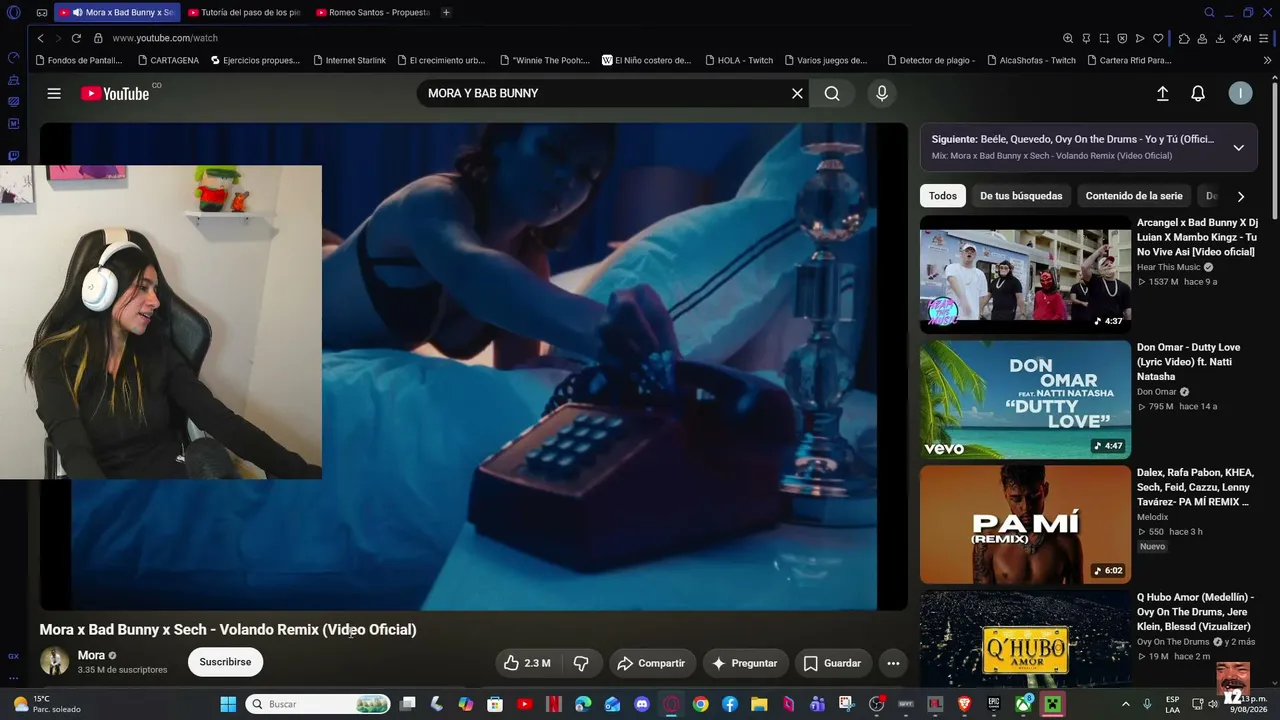1280x720 pixels.
Task: Go to the YouTube home logo
Action: coord(115,93)
